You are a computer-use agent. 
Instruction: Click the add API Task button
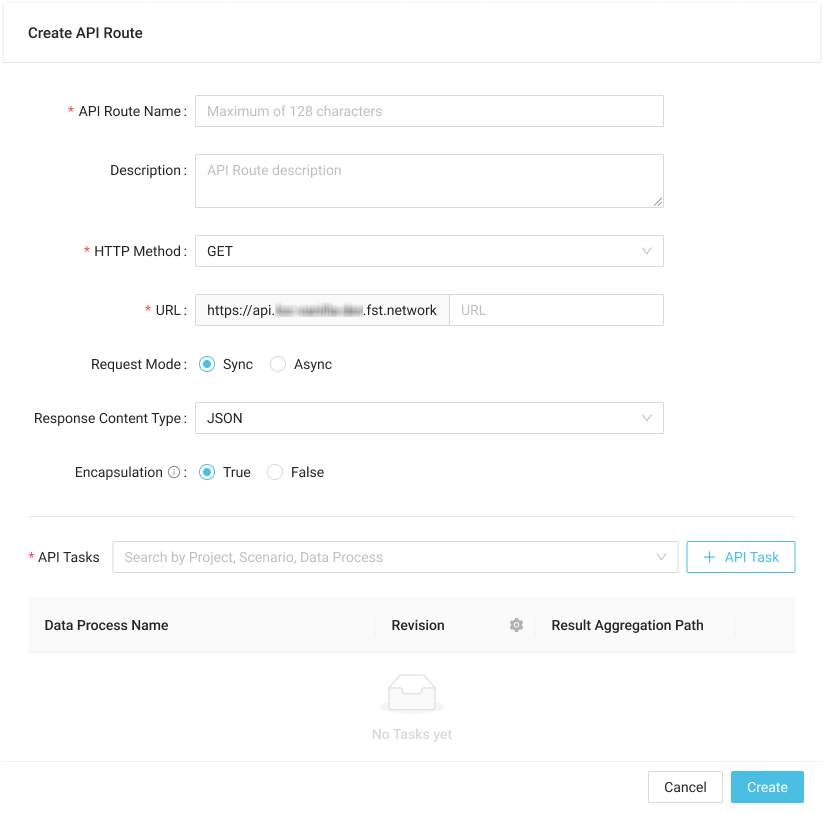point(740,557)
